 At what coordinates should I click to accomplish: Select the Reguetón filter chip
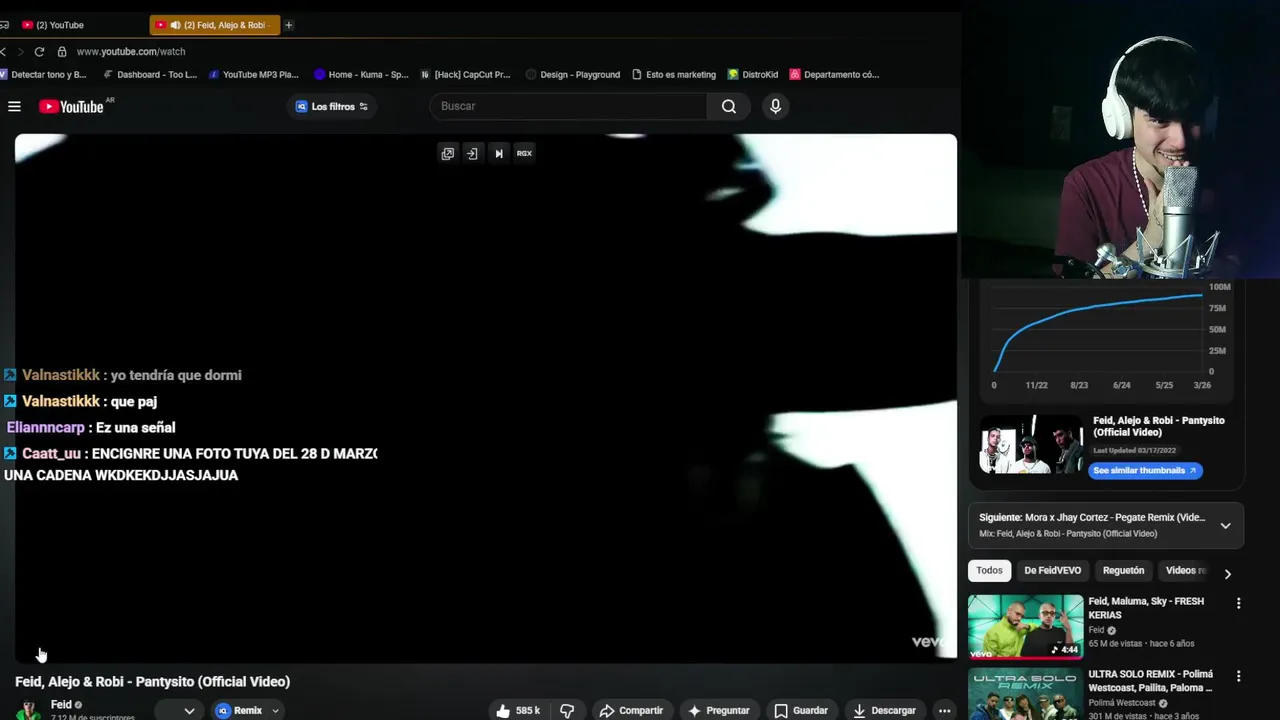pyautogui.click(x=1123, y=570)
